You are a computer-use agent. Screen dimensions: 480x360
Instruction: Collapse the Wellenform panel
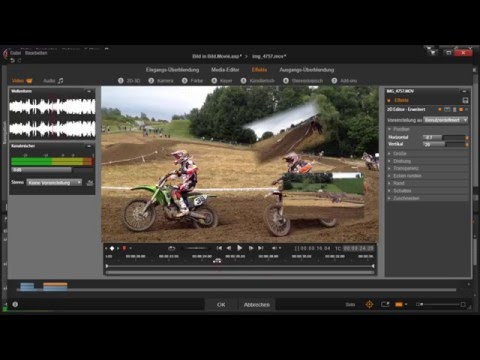[89, 91]
